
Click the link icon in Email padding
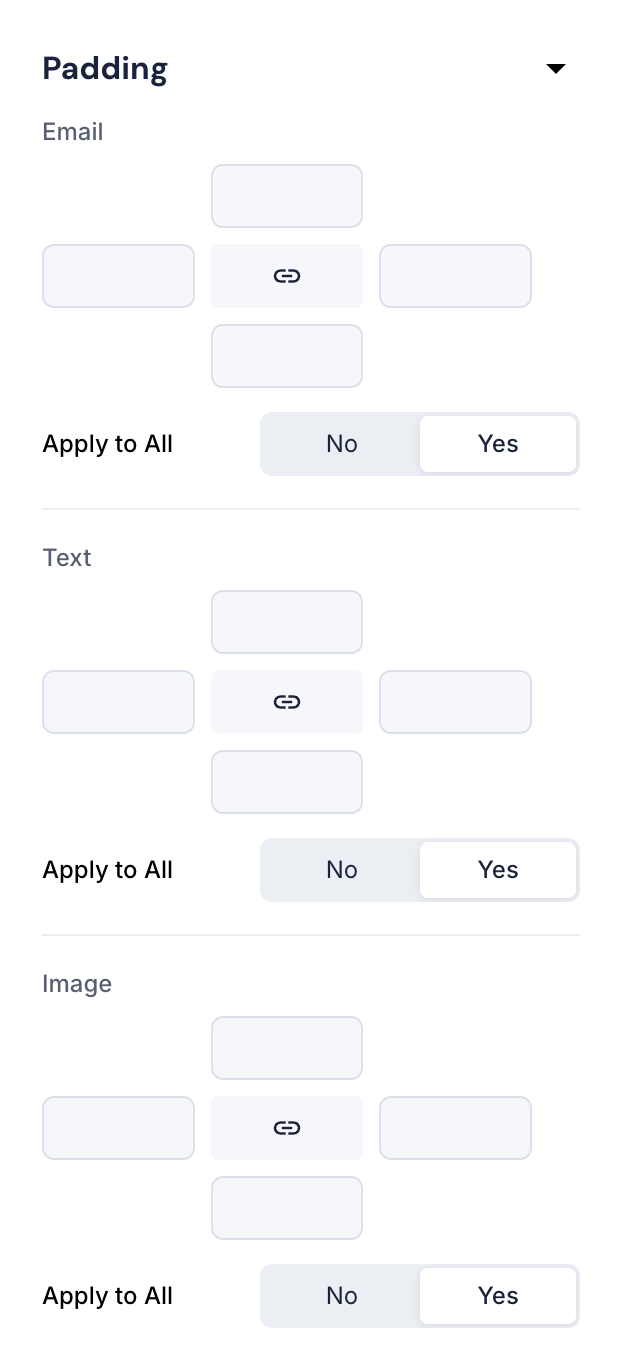(x=287, y=276)
